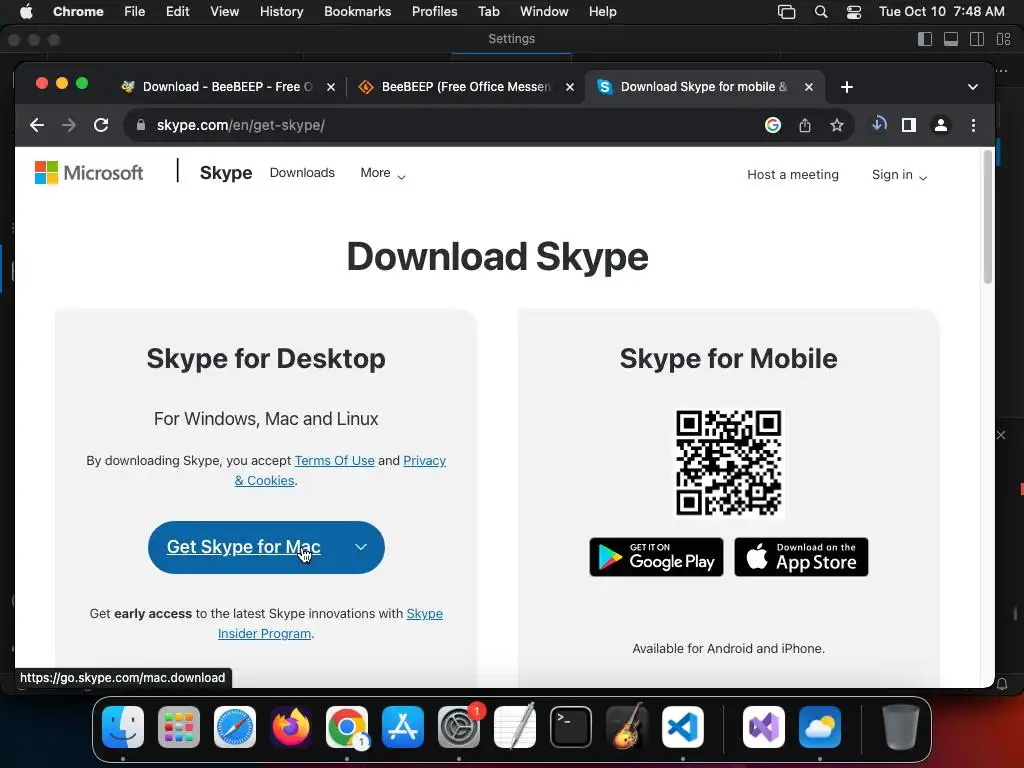Click Get Skype for Mac button
This screenshot has height=768, width=1024.
tap(244, 547)
